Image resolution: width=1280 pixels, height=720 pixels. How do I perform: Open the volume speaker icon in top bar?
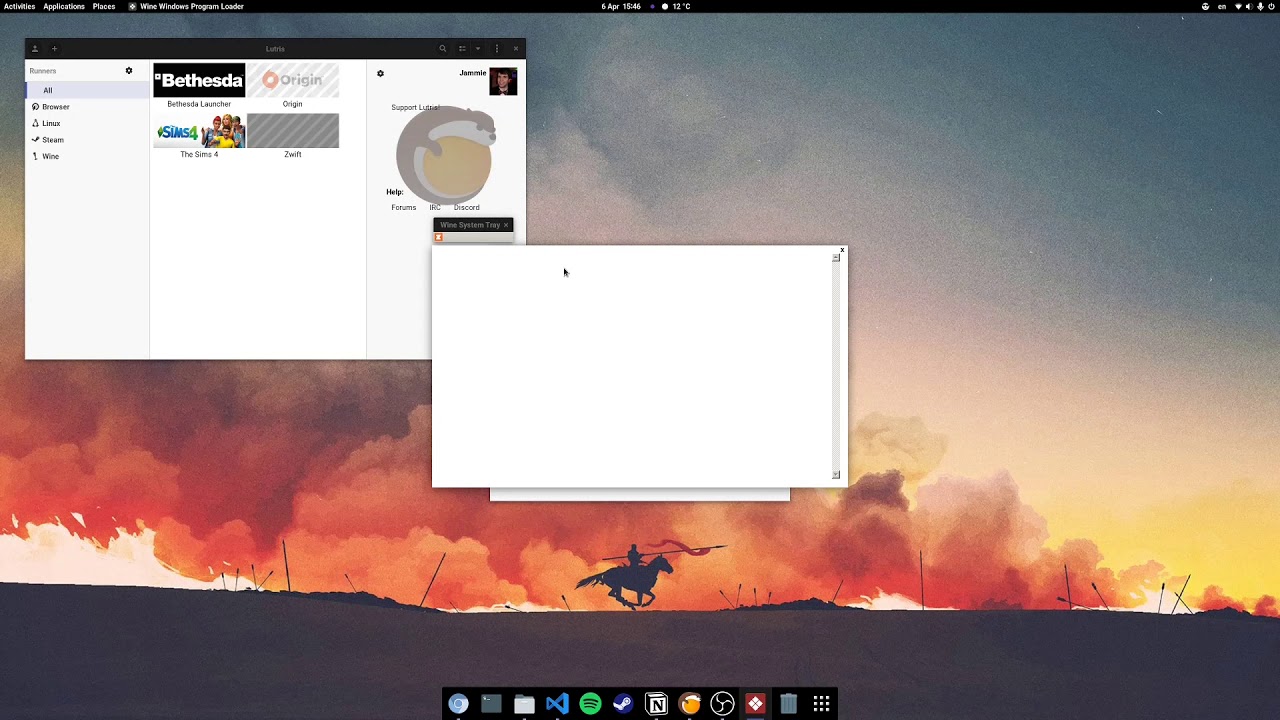coord(1249,6)
